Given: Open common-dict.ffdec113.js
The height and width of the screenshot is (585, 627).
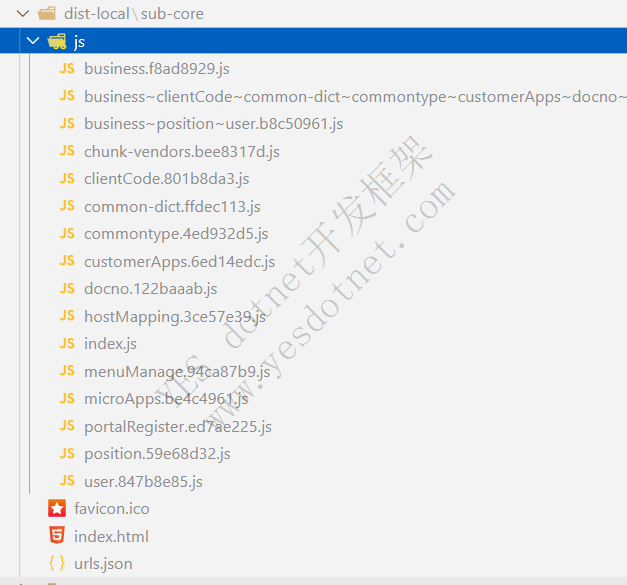Looking at the screenshot, I should pos(172,206).
